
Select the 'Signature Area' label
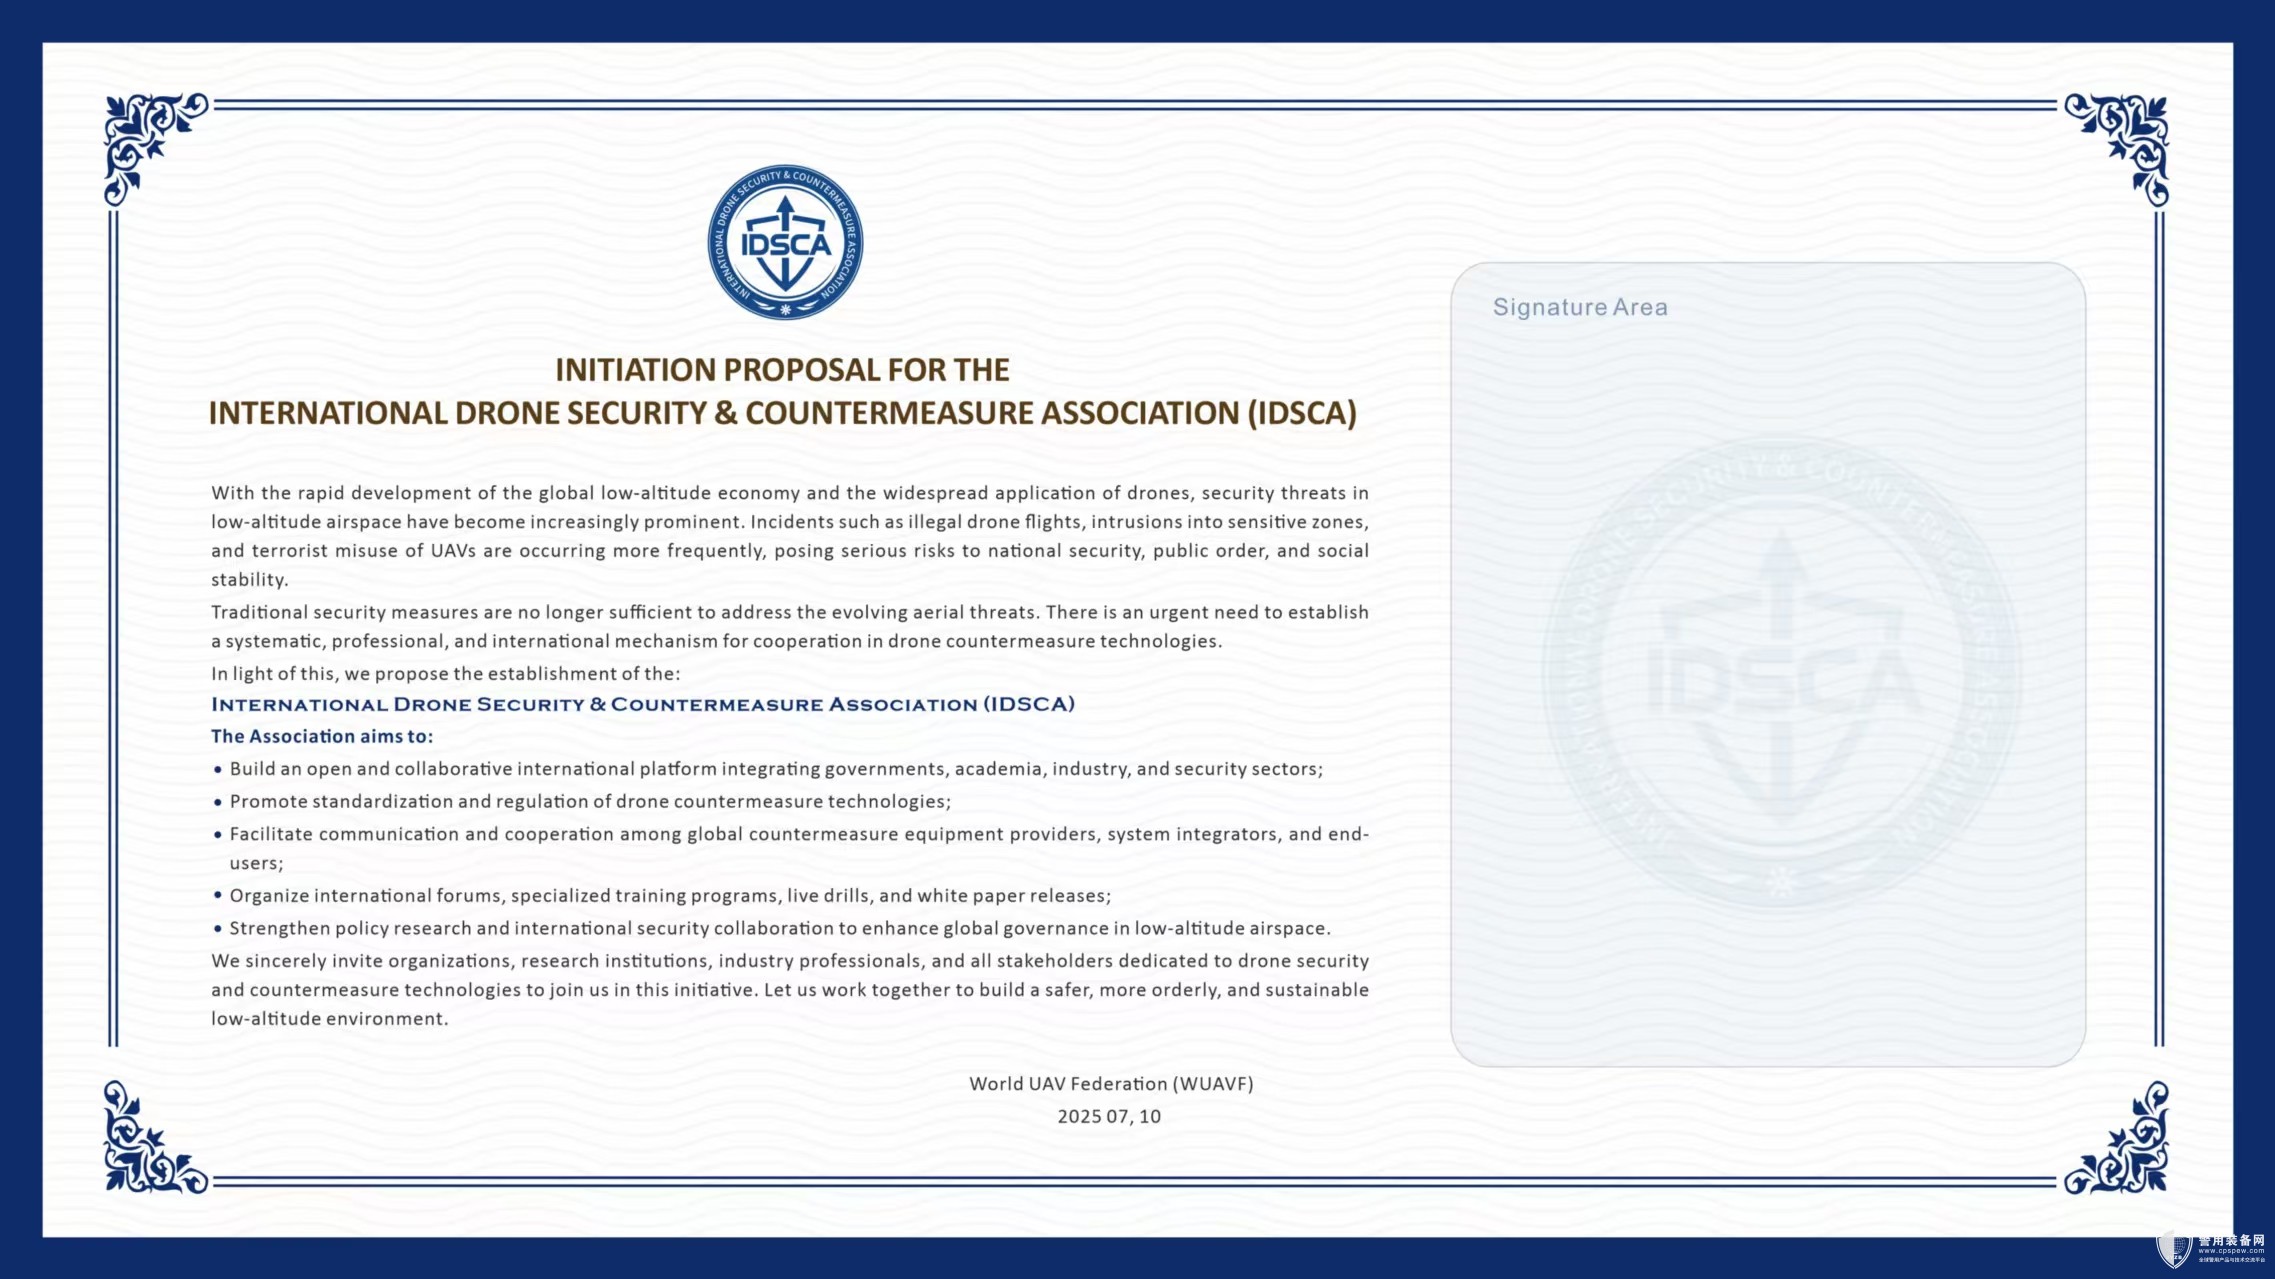tap(1580, 307)
